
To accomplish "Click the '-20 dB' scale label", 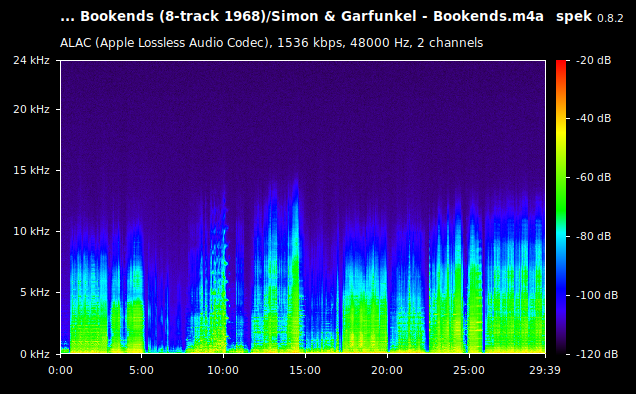I will pos(593,60).
